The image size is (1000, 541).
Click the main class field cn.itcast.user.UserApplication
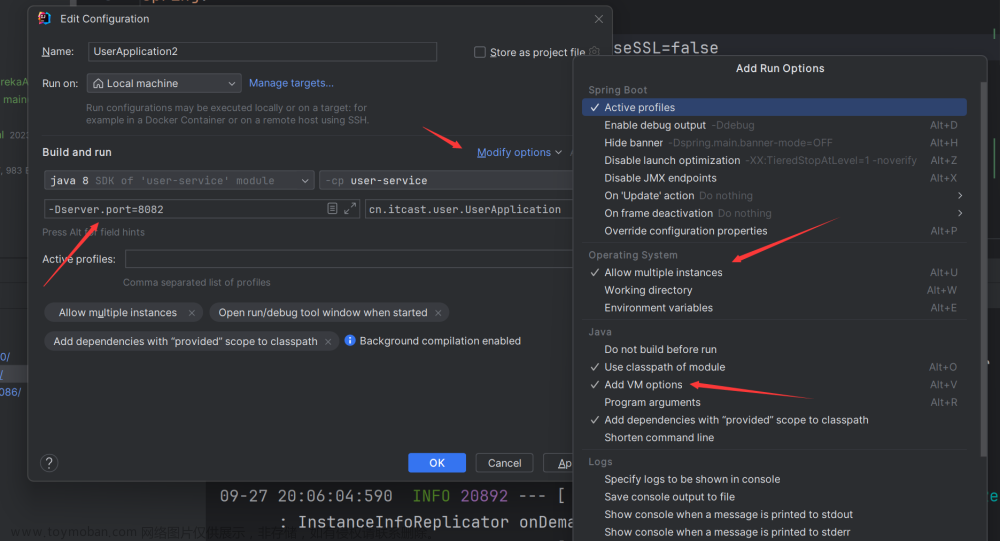(x=469, y=209)
